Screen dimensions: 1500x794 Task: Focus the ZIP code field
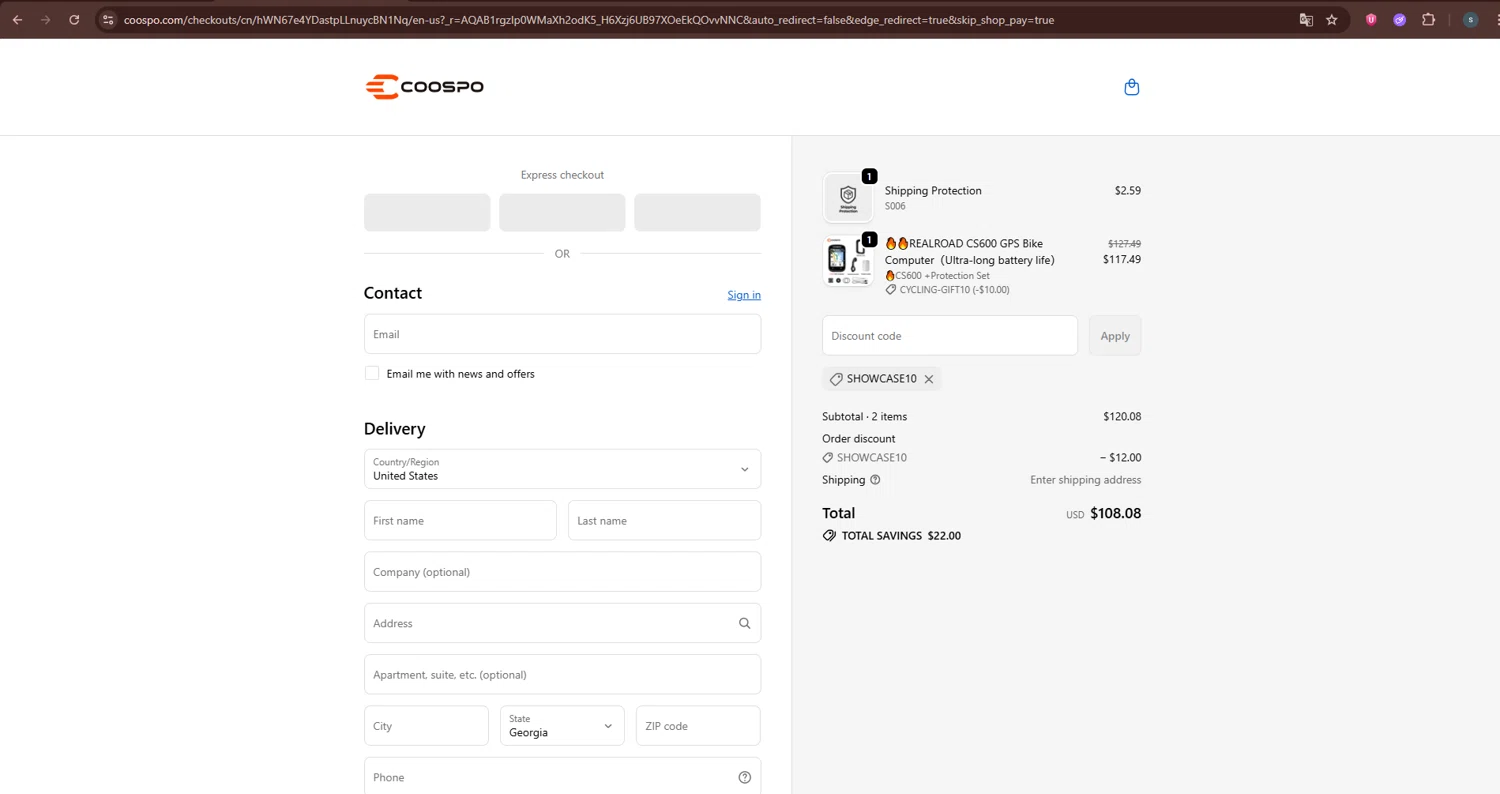coord(698,726)
